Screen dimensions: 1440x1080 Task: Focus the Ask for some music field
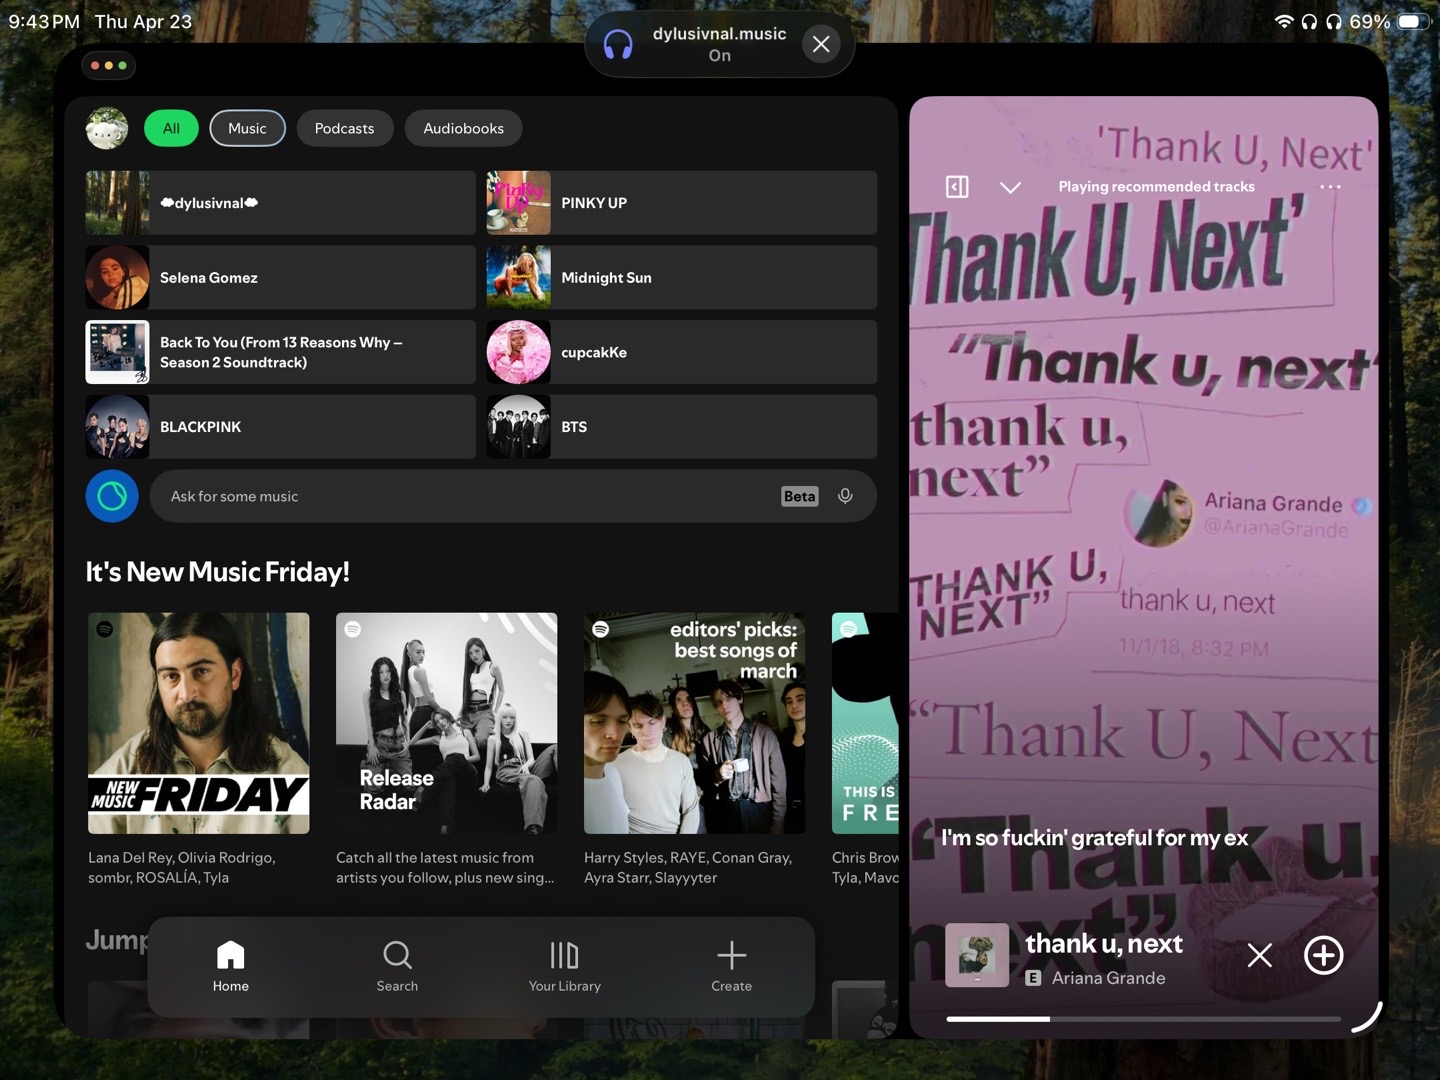click(x=513, y=496)
